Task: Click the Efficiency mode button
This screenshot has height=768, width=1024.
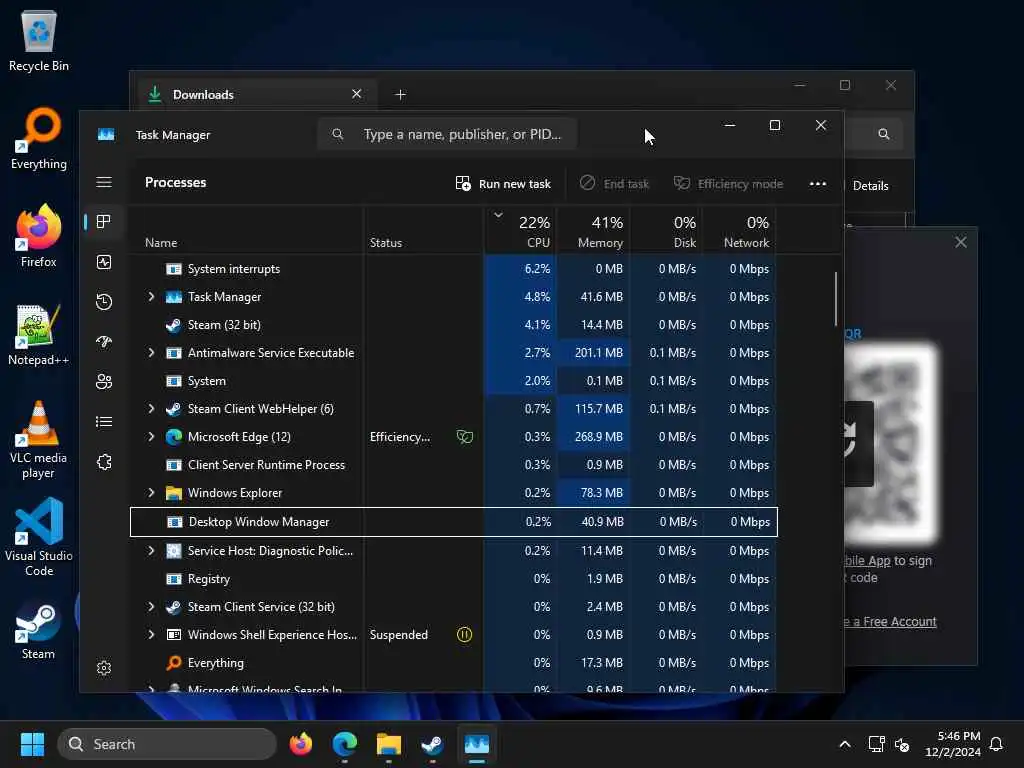Action: [x=728, y=184]
